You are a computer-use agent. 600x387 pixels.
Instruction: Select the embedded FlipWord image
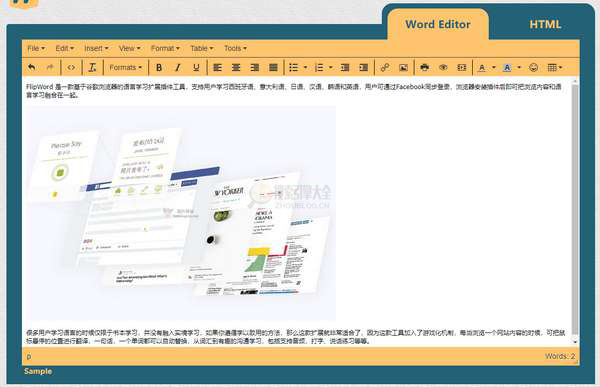(181, 213)
